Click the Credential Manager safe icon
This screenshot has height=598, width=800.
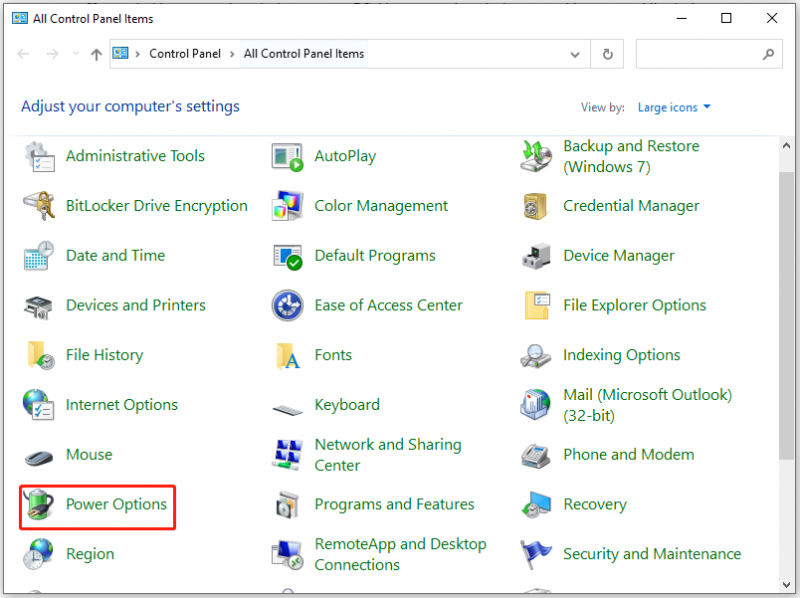click(536, 206)
